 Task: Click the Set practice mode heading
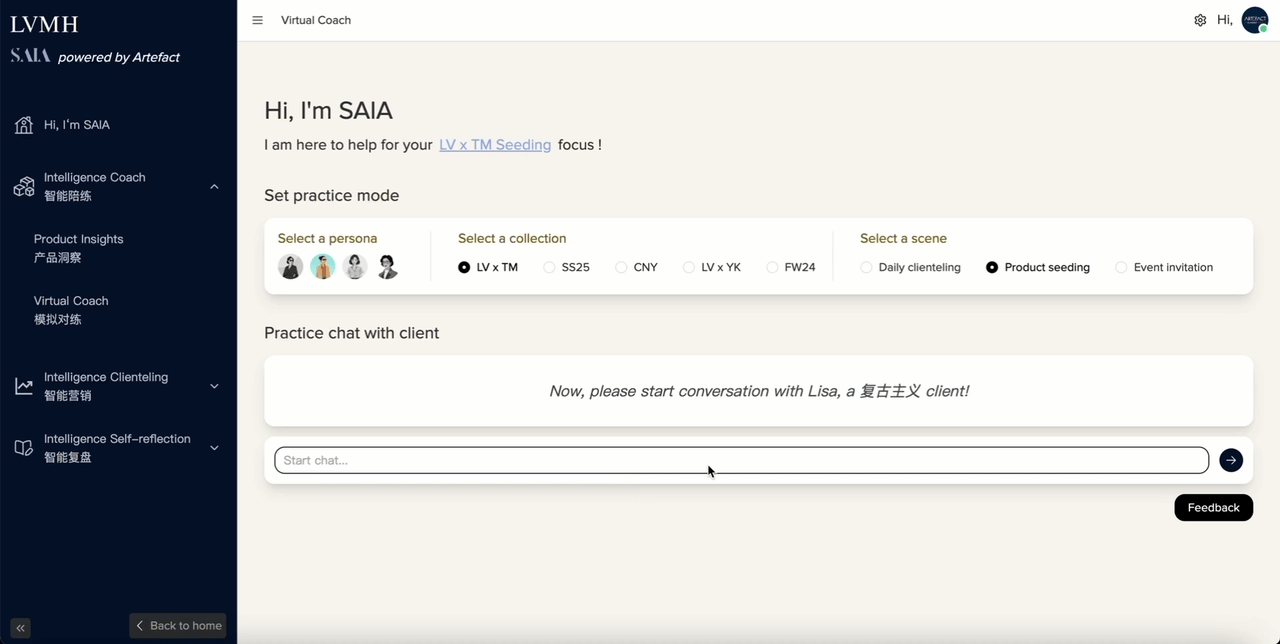point(331,195)
